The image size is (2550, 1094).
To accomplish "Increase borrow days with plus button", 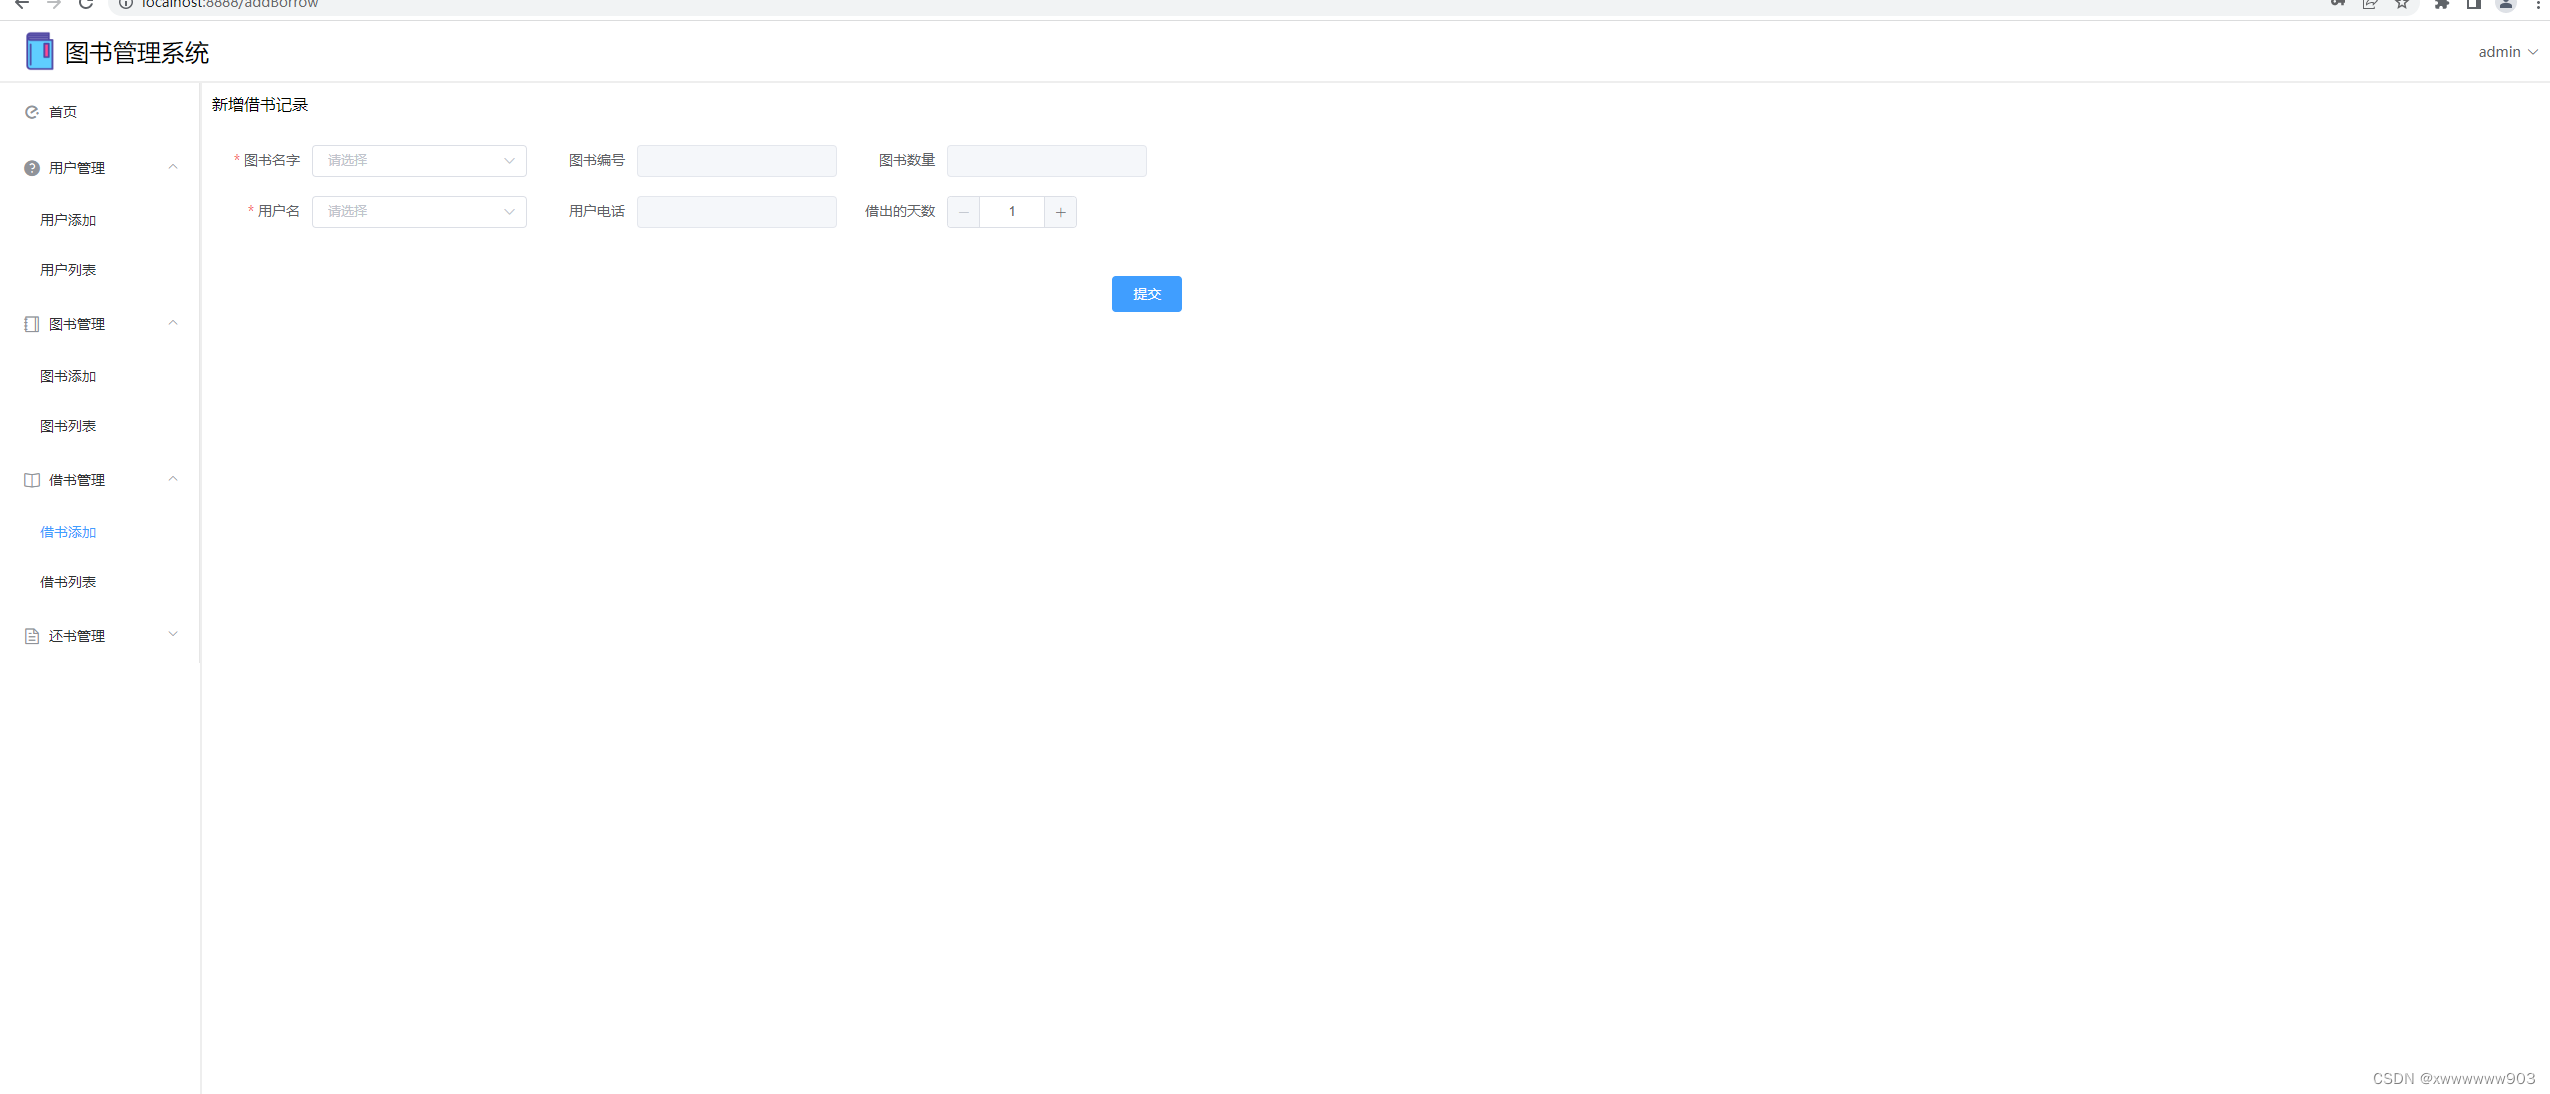I will [1060, 212].
